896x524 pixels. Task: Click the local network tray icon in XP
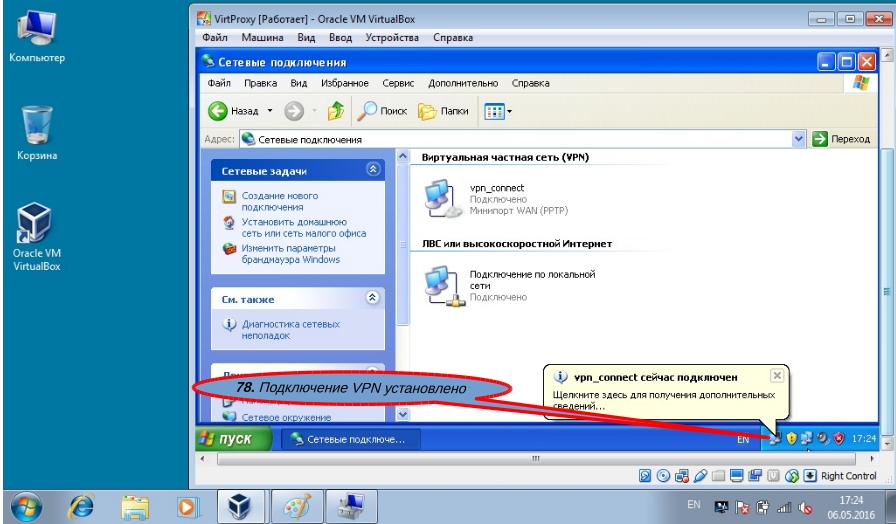pos(806,439)
